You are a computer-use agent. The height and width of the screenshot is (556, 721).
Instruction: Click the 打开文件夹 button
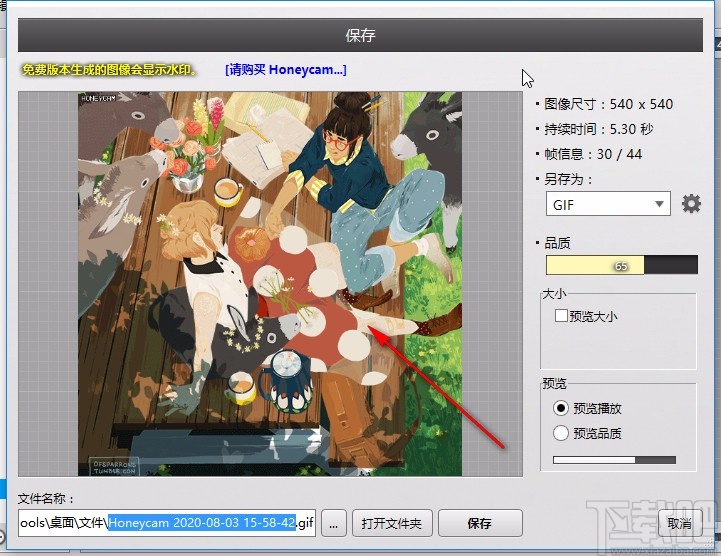(392, 523)
